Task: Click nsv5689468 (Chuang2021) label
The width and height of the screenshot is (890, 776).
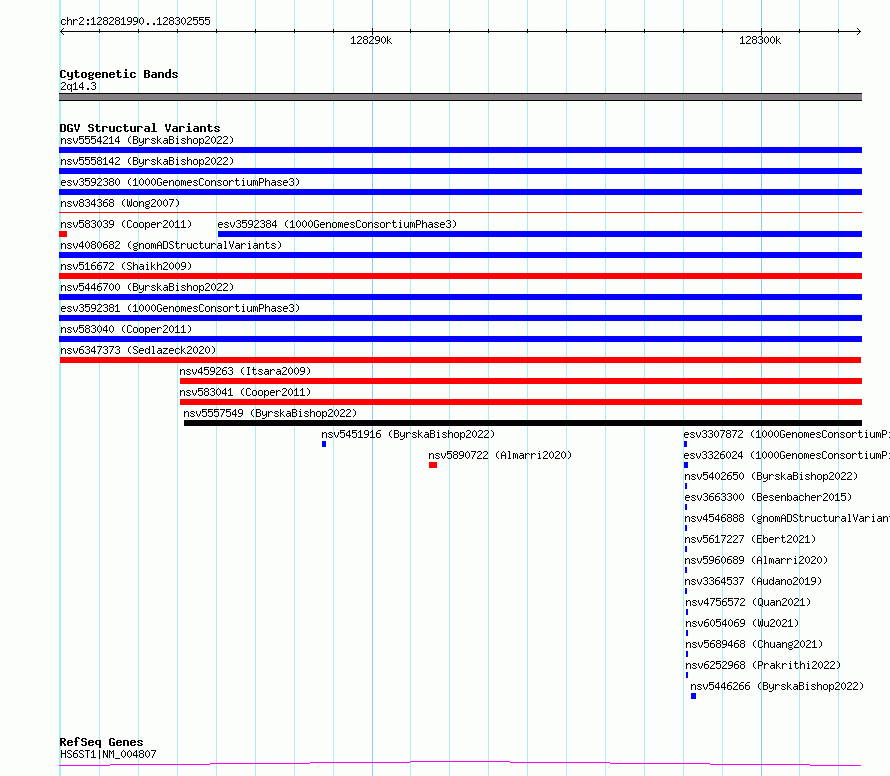Action: [x=754, y=644]
